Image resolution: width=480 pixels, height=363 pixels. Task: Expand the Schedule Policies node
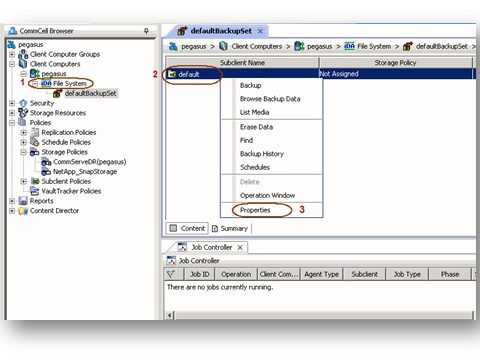click(24, 142)
